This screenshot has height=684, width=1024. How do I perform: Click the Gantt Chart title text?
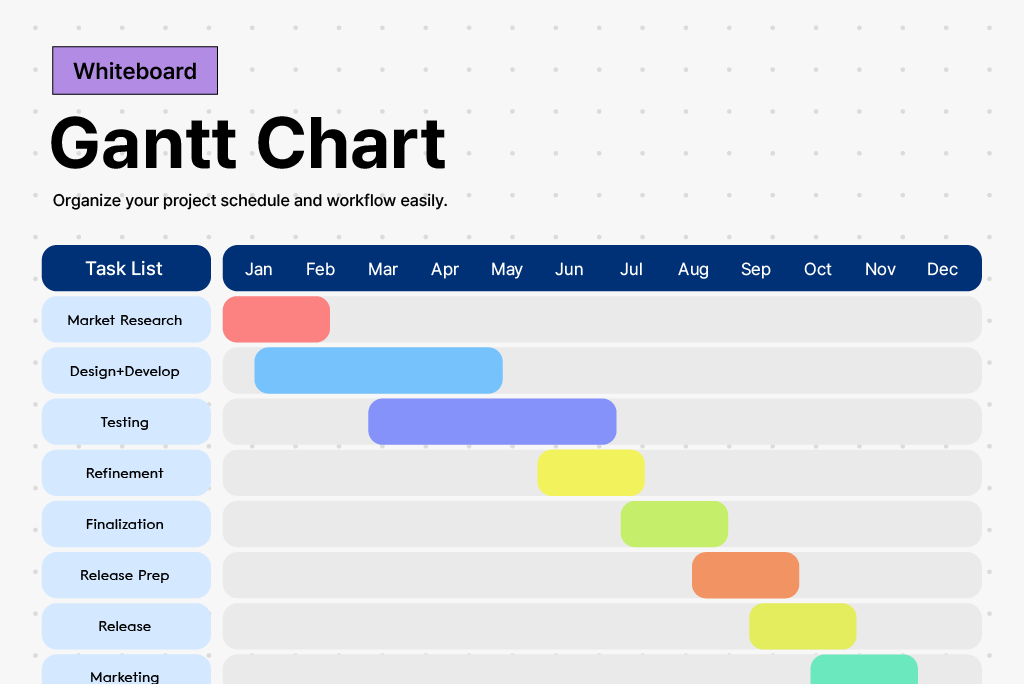(248, 144)
